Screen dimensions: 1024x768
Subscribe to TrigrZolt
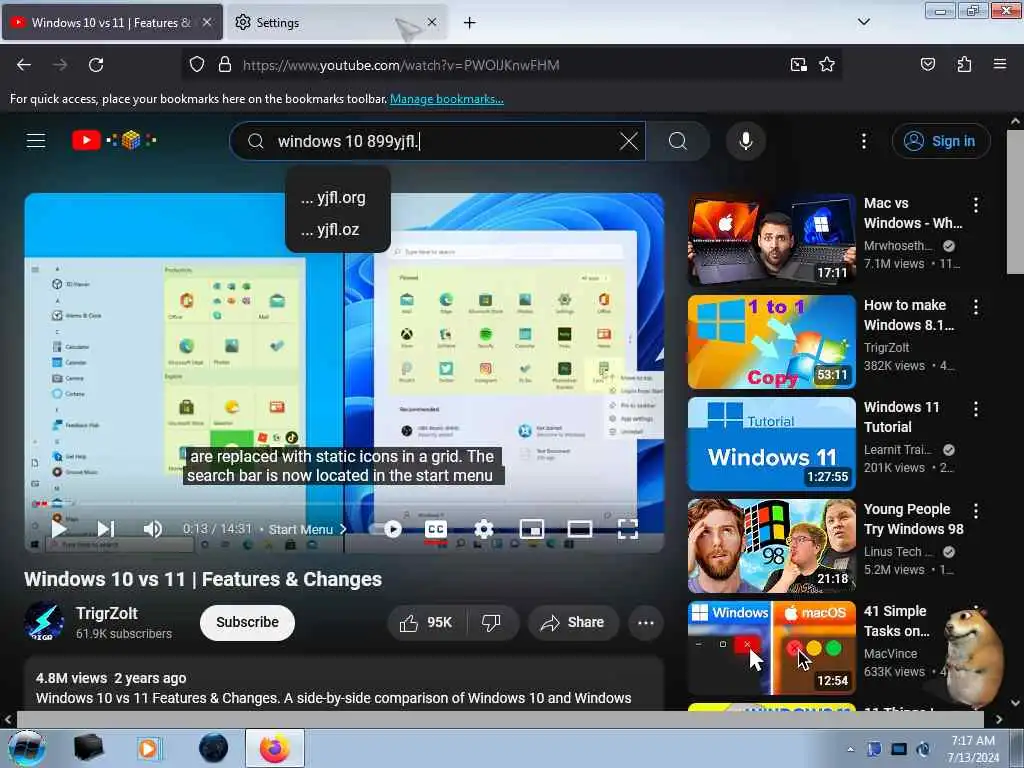(248, 622)
